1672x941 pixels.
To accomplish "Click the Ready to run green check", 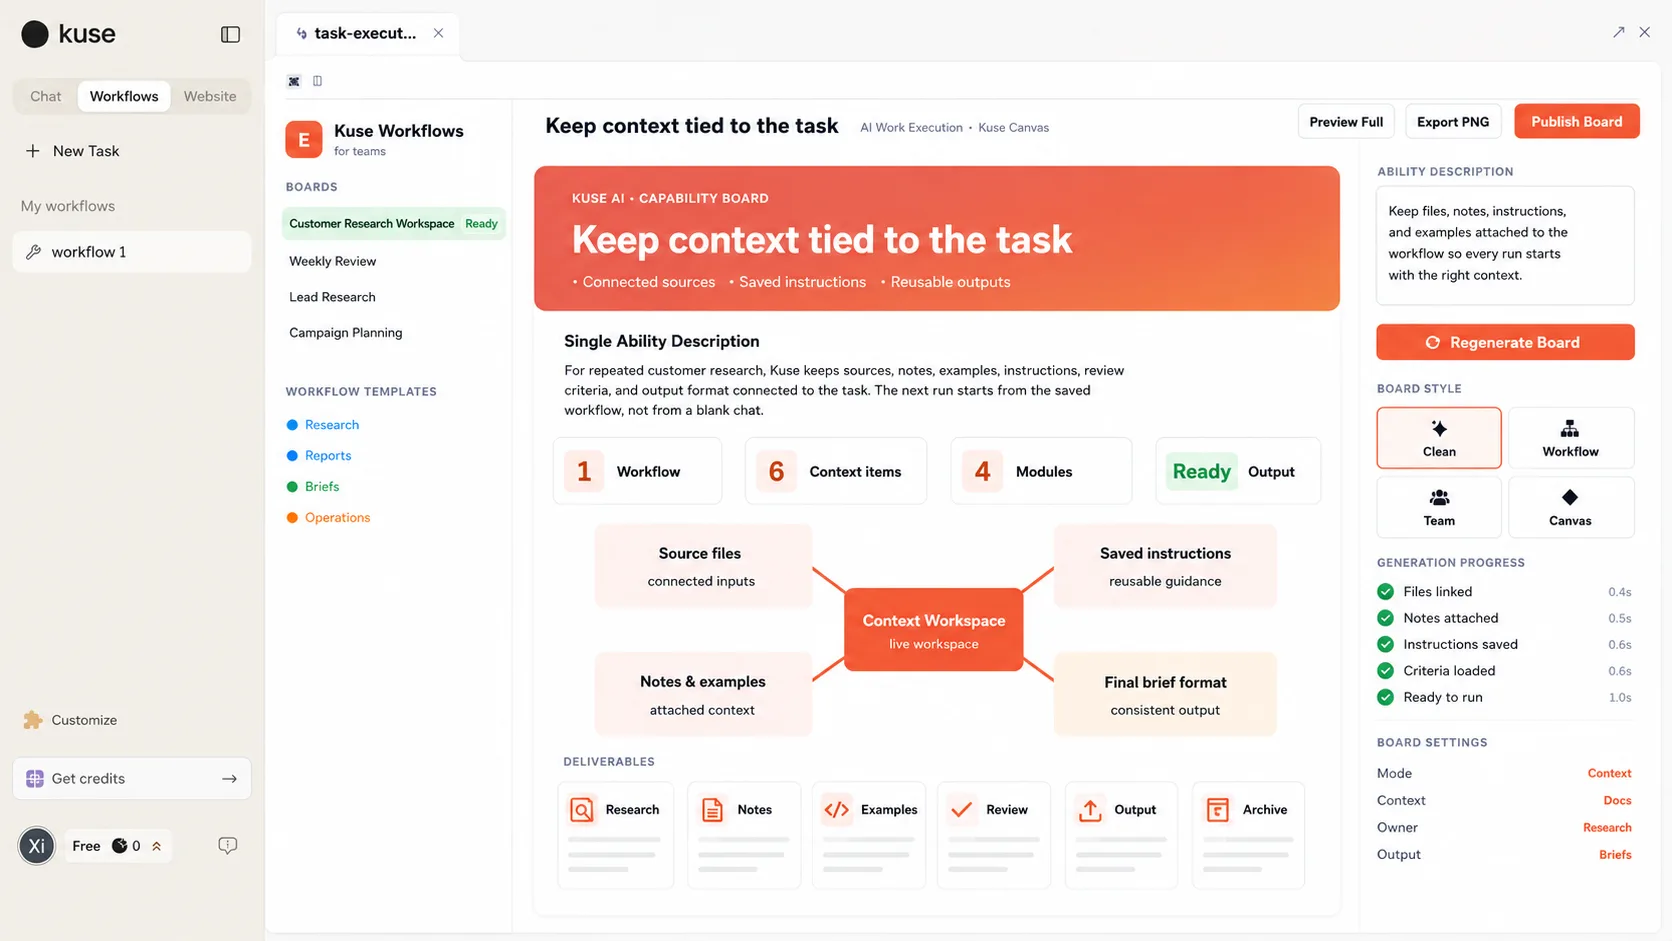I will (x=1385, y=698).
